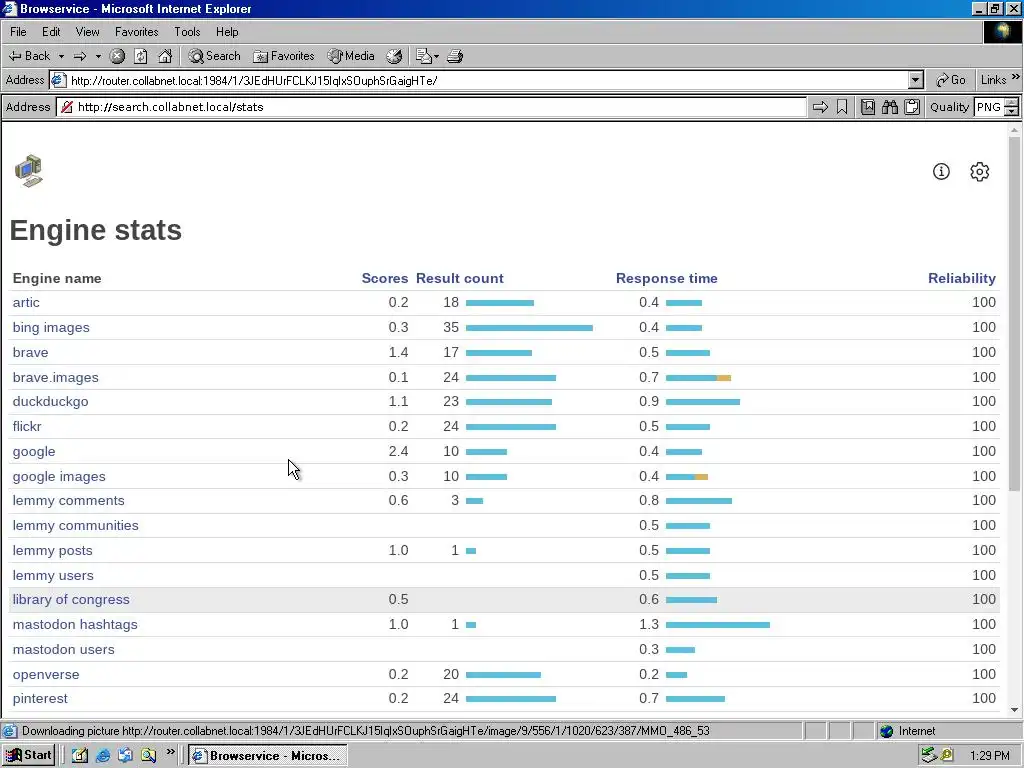Open the Favorites pane in IE toolbar

284,56
